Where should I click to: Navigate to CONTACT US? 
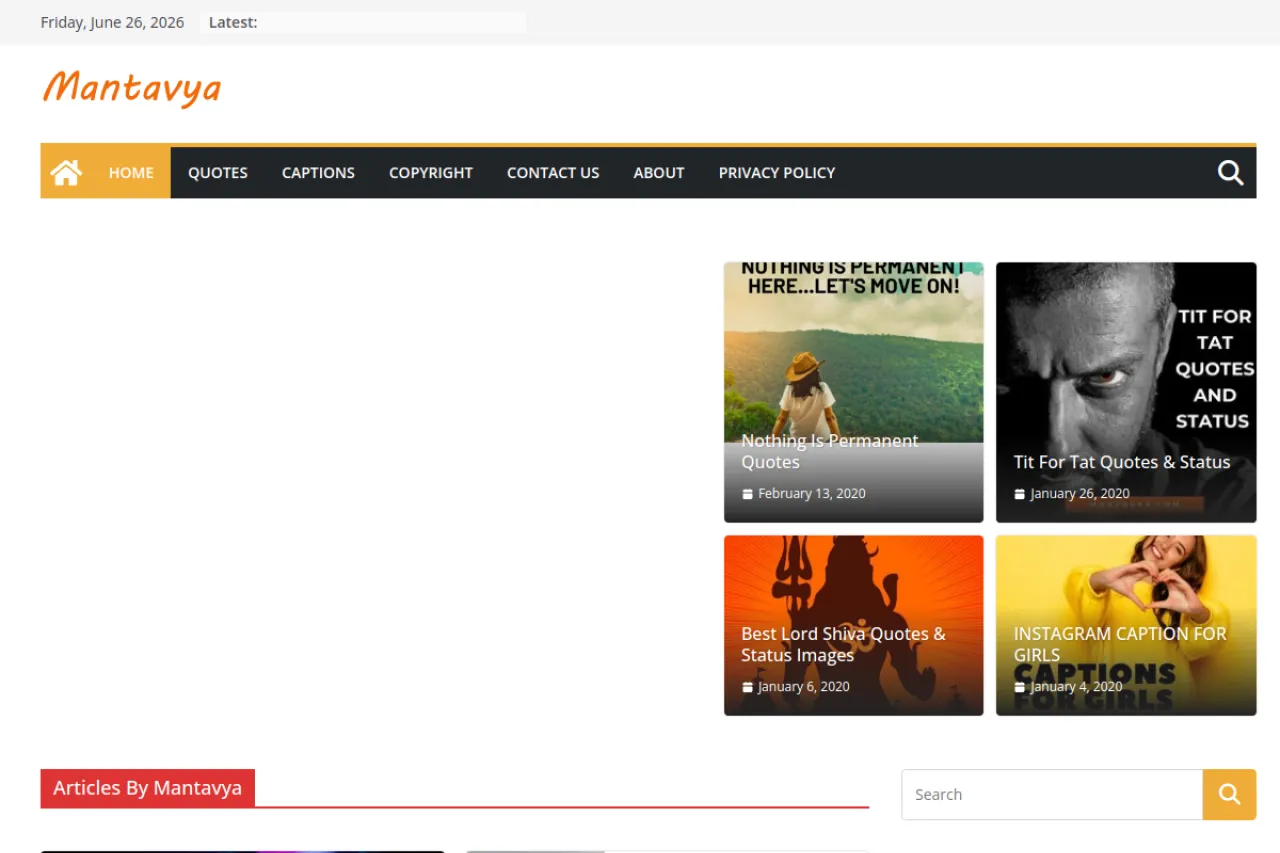click(553, 173)
